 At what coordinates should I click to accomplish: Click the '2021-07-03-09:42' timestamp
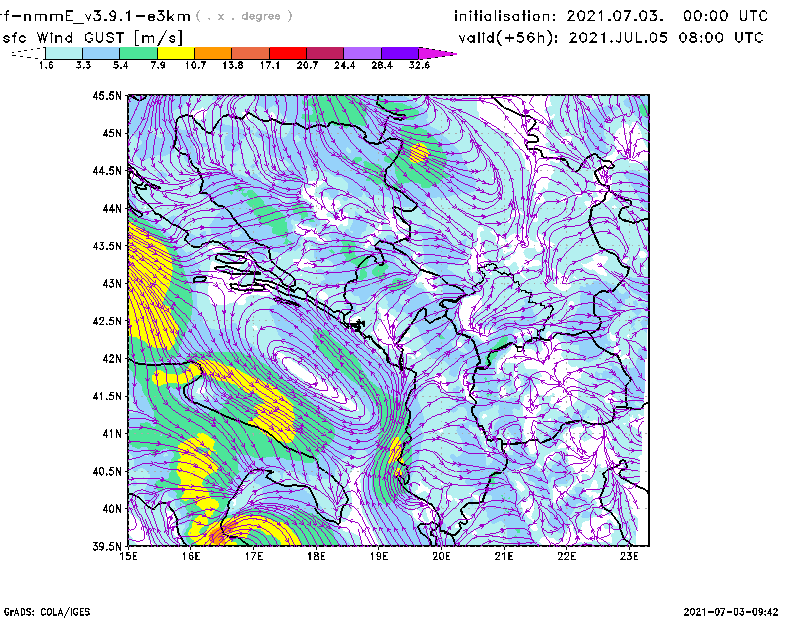pyautogui.click(x=731, y=611)
